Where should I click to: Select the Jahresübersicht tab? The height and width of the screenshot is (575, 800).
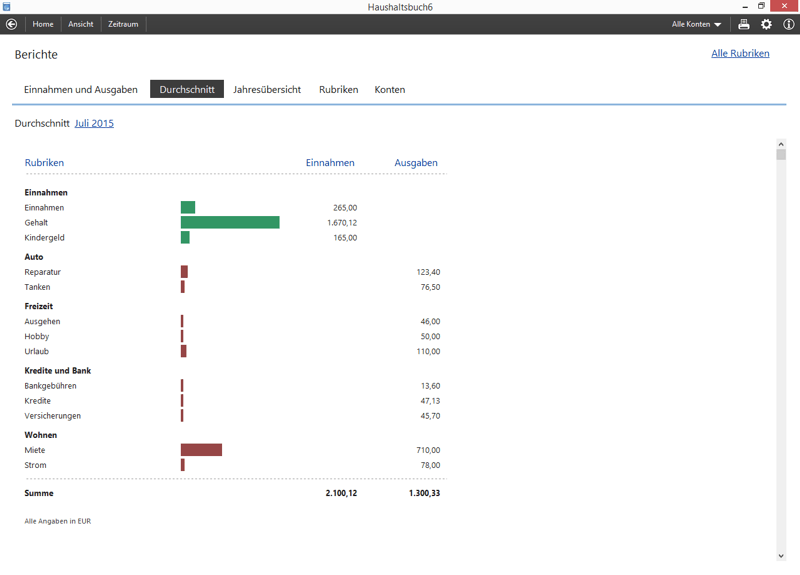267,90
